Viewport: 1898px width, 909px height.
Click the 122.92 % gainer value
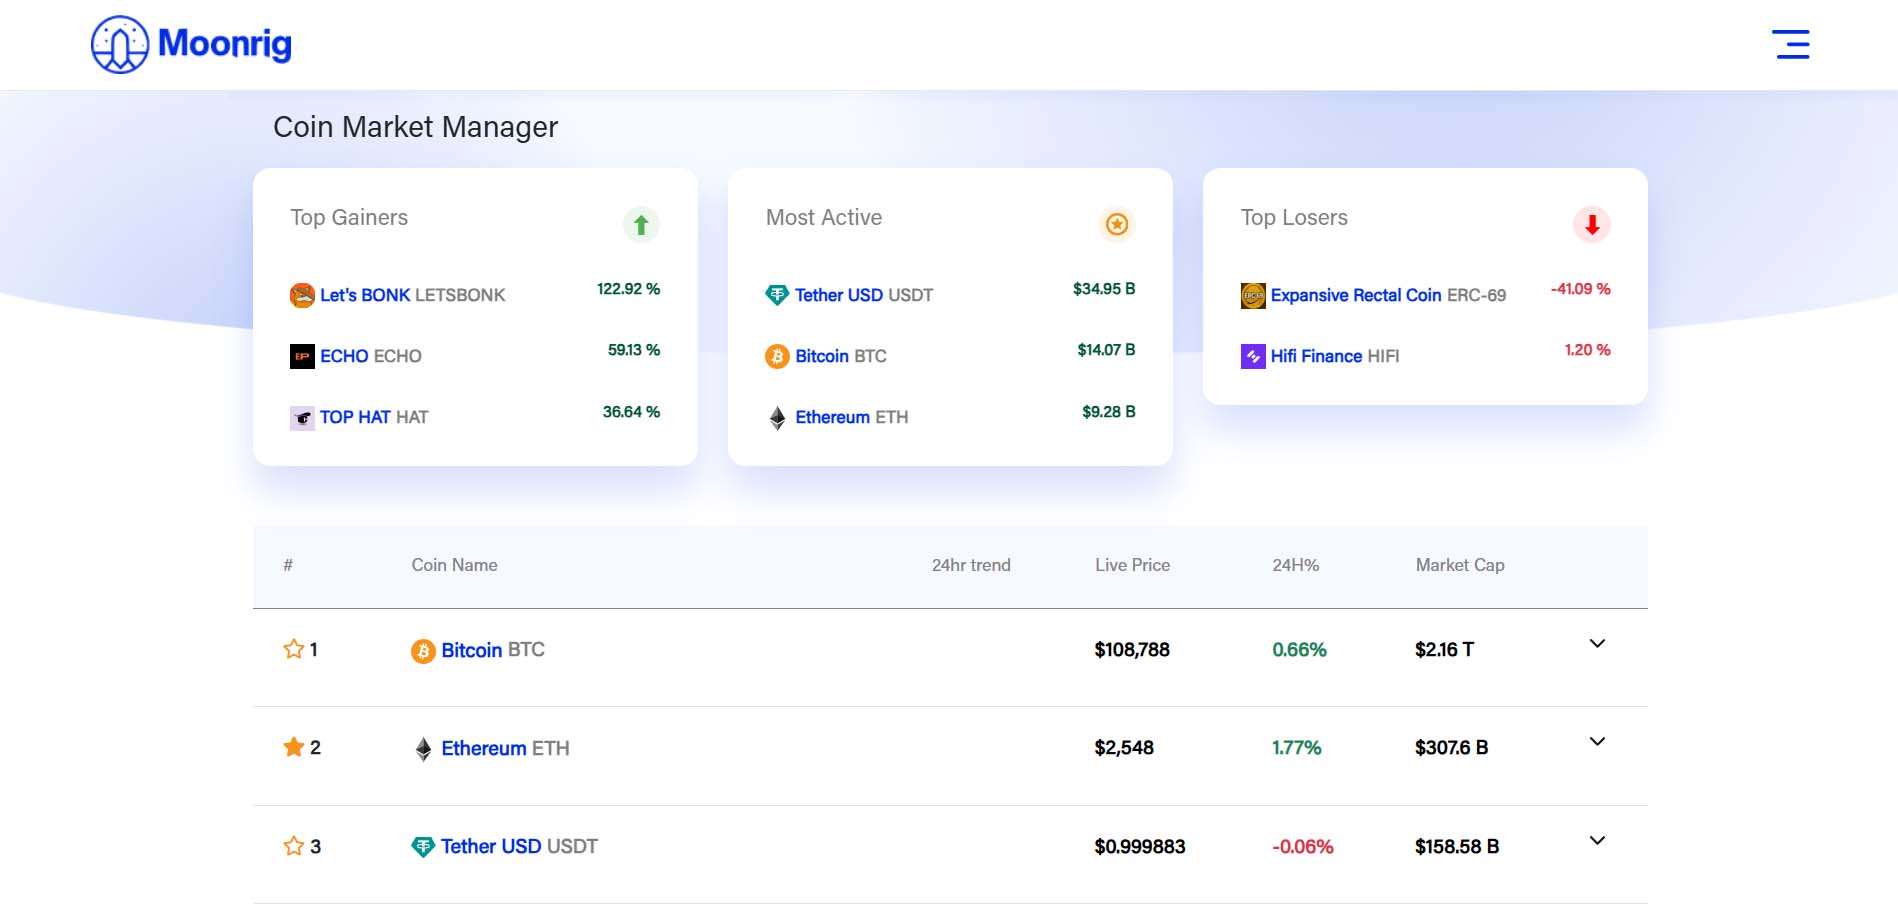tap(628, 289)
